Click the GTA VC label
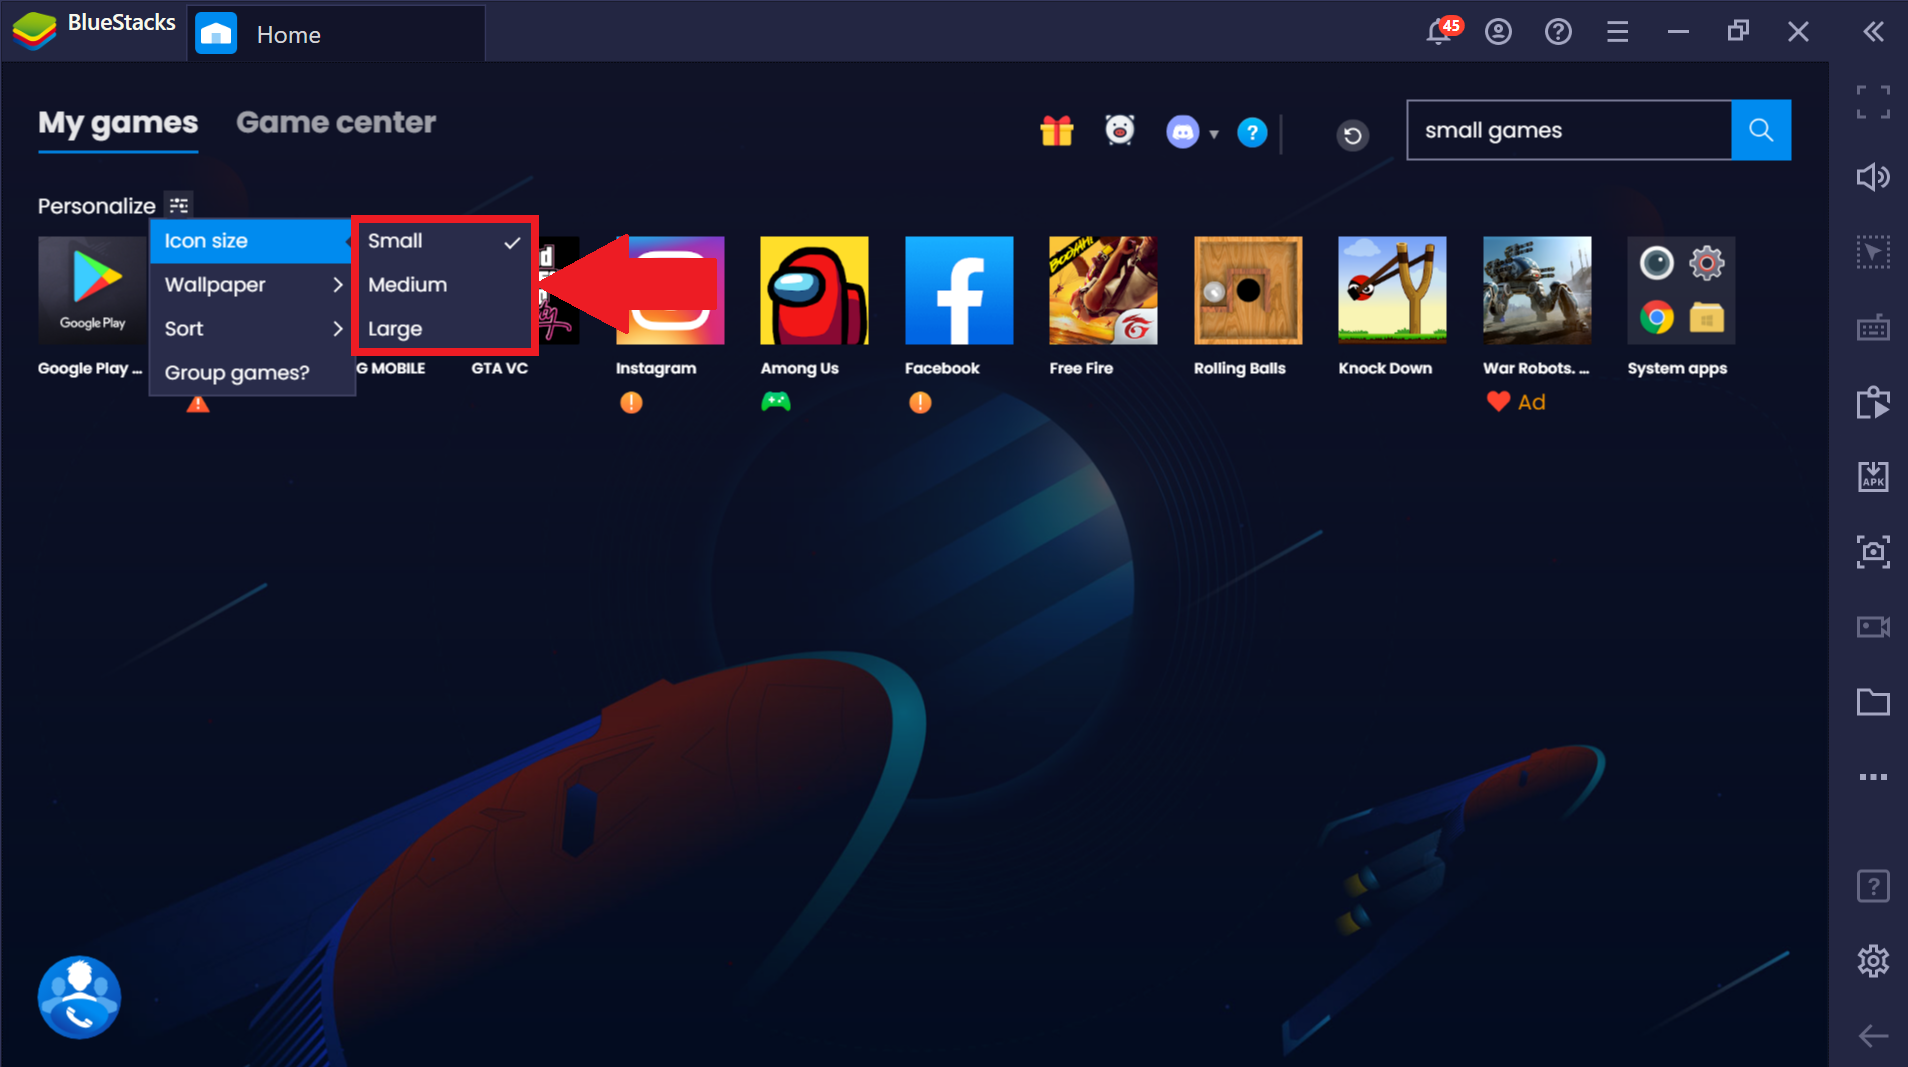 [500, 368]
